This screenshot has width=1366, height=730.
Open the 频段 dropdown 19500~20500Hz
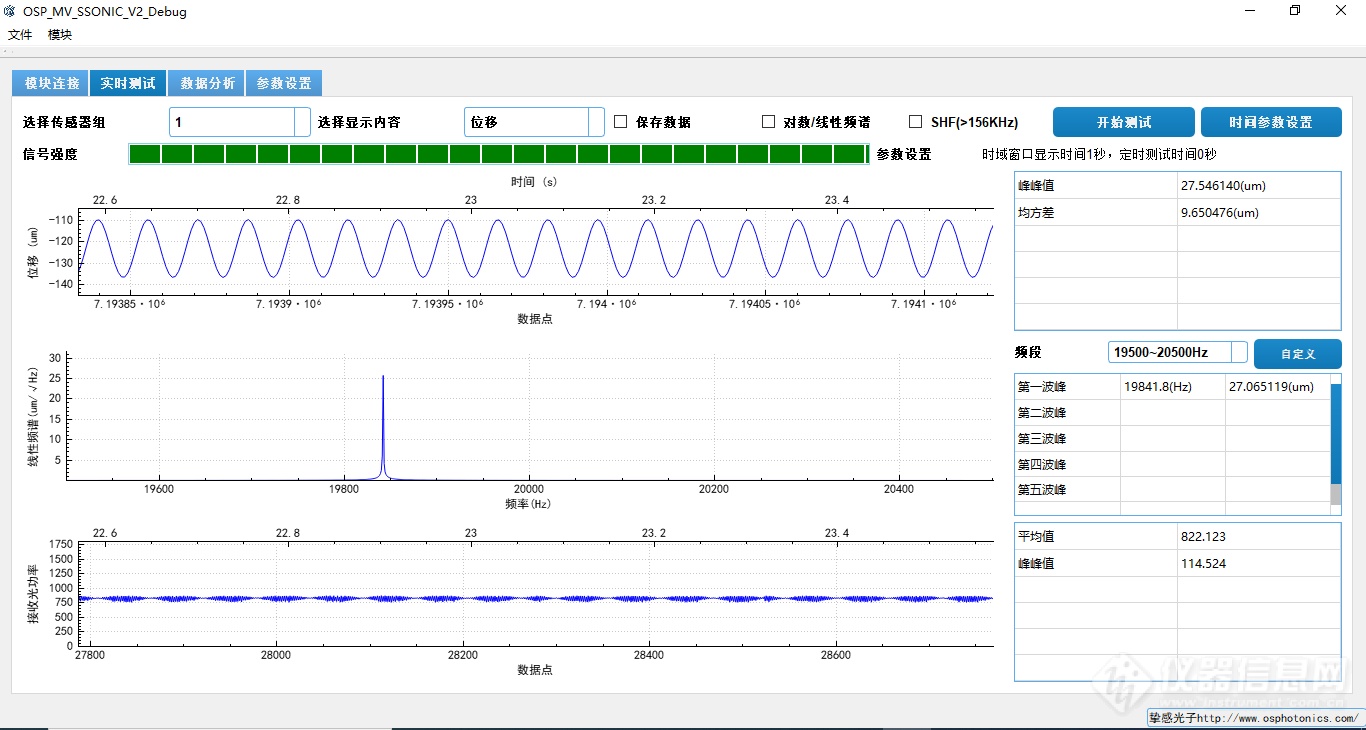[1178, 352]
